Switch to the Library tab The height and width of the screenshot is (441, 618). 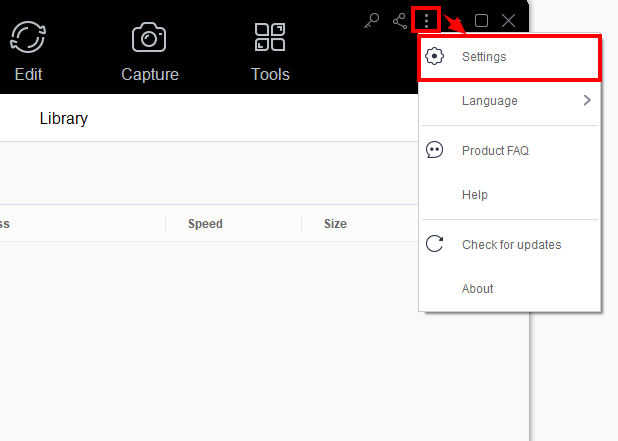63,118
